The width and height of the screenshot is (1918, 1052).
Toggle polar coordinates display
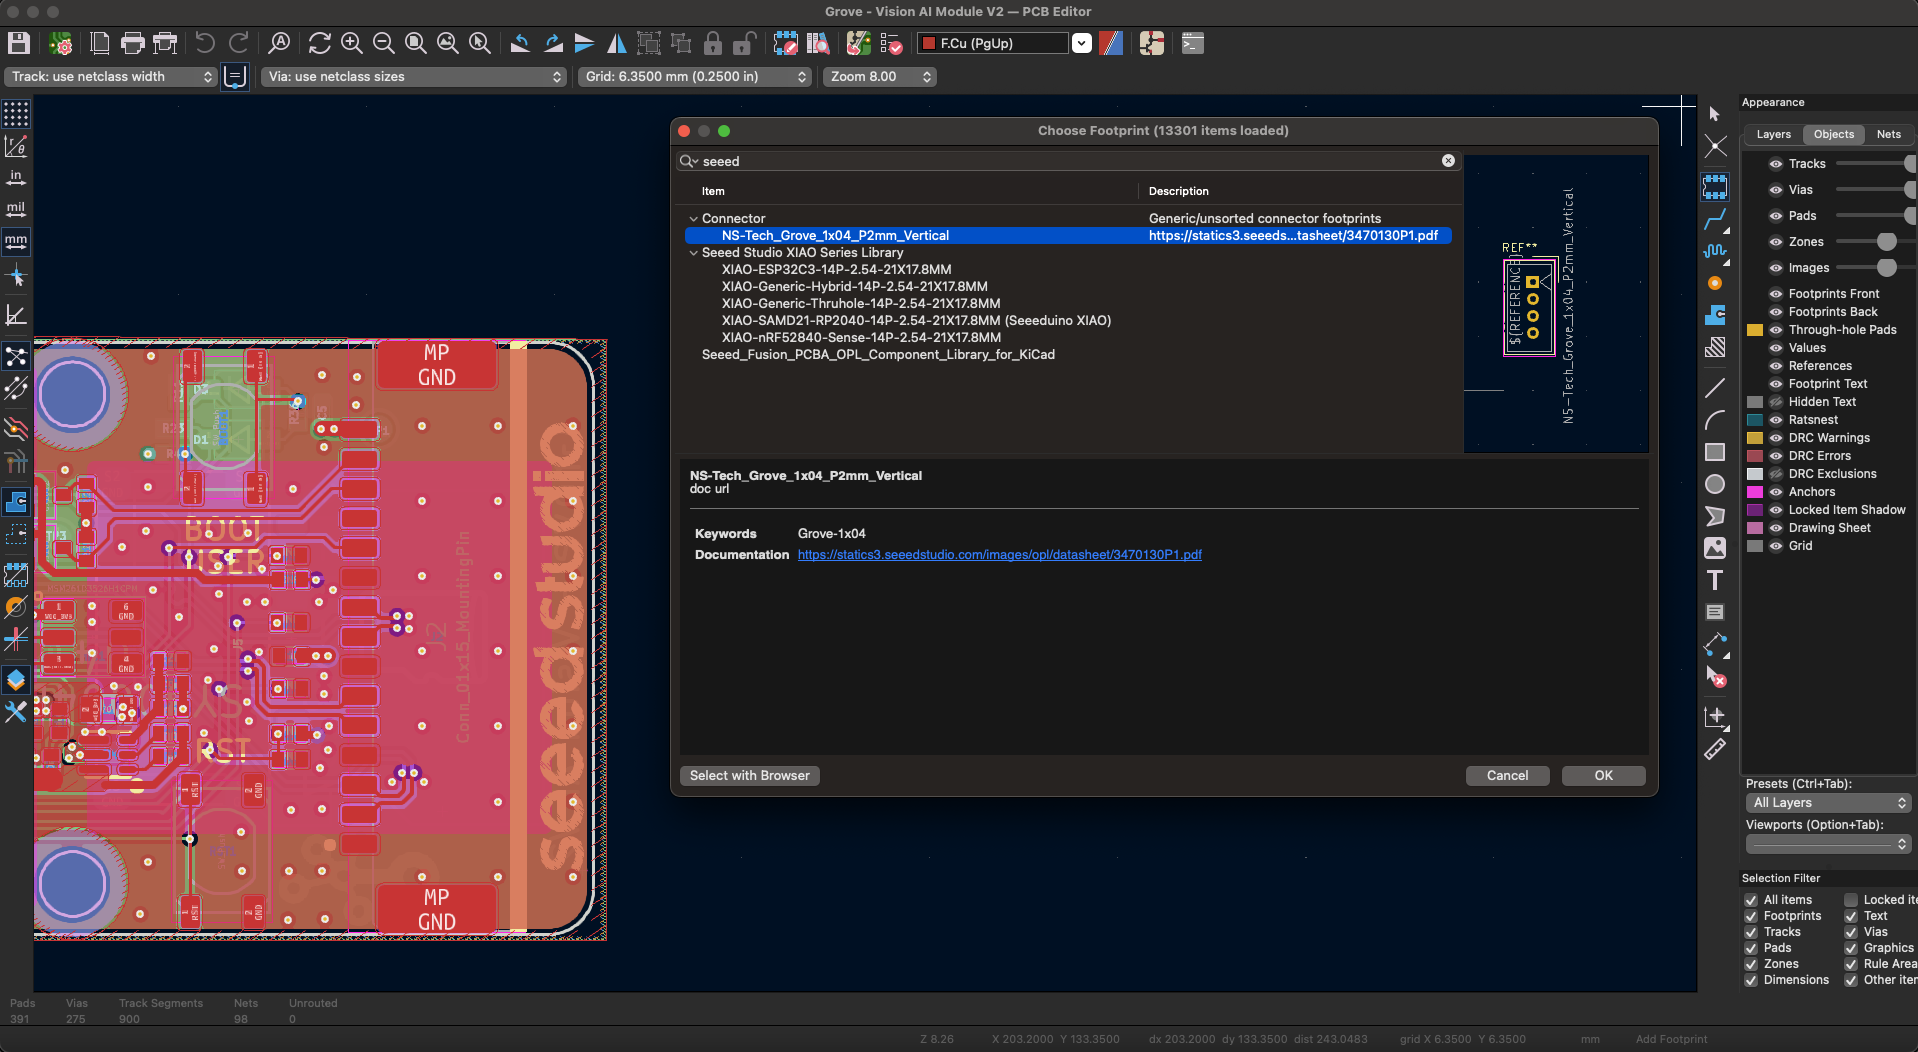16,146
